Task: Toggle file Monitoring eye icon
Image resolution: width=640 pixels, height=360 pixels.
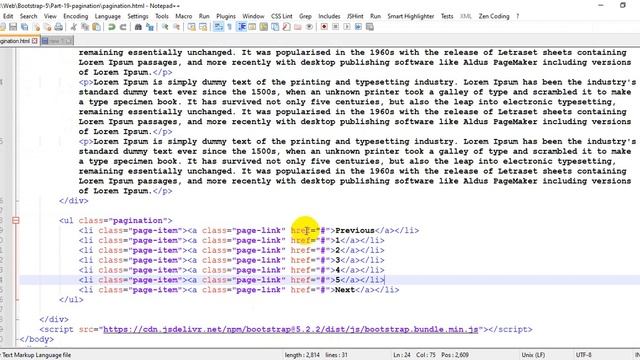Action: 309,27
